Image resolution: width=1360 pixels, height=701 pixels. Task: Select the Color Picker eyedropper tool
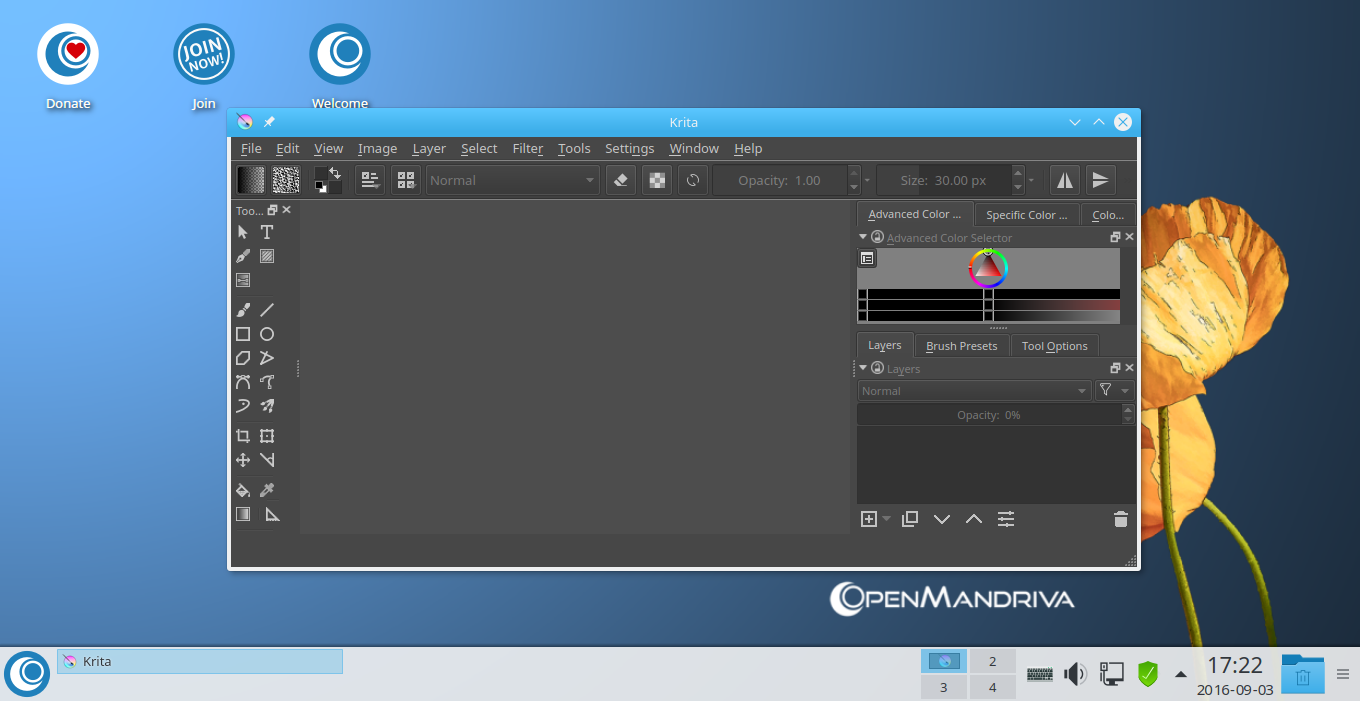click(267, 490)
